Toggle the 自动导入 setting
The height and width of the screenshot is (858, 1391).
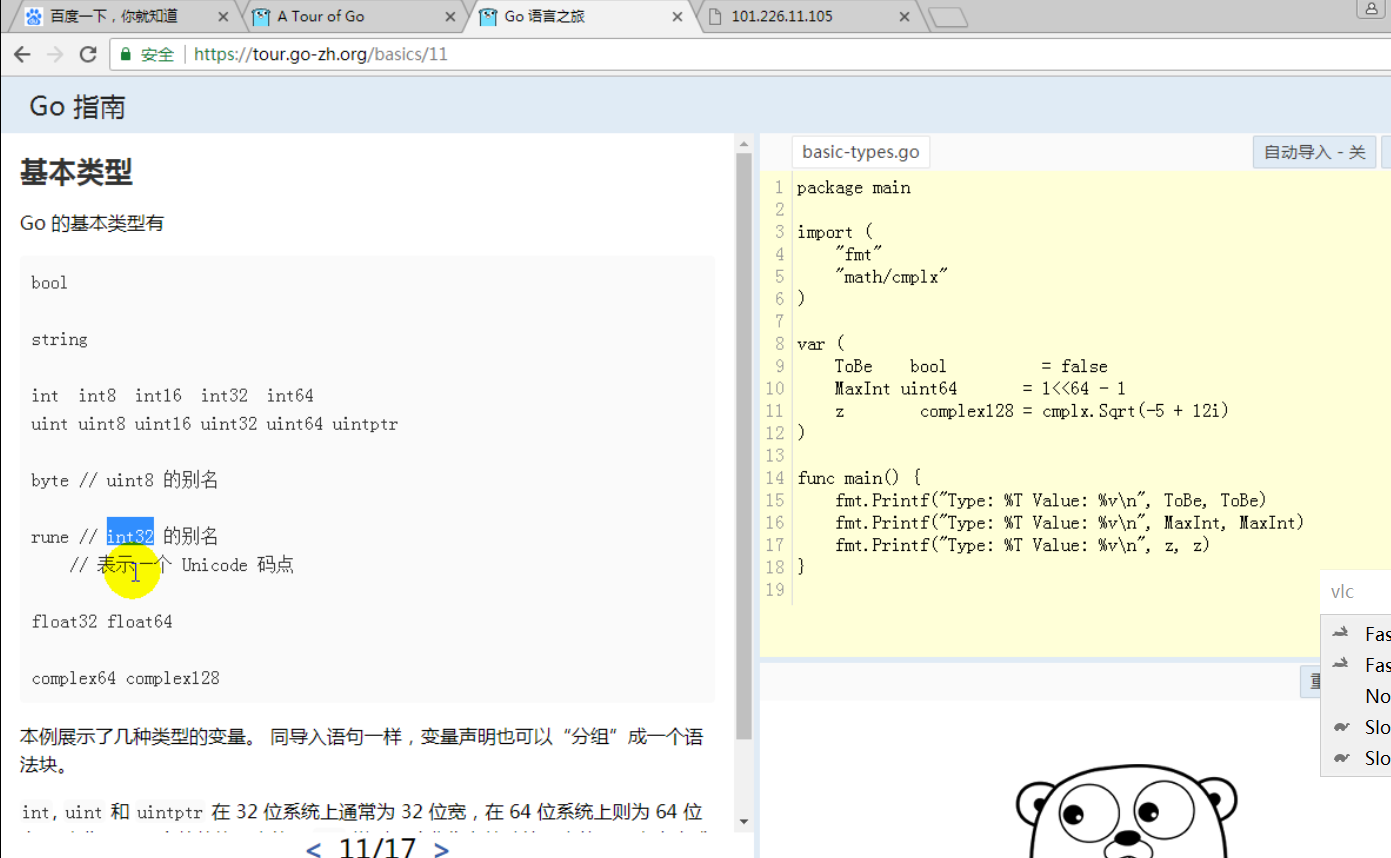(x=1313, y=151)
